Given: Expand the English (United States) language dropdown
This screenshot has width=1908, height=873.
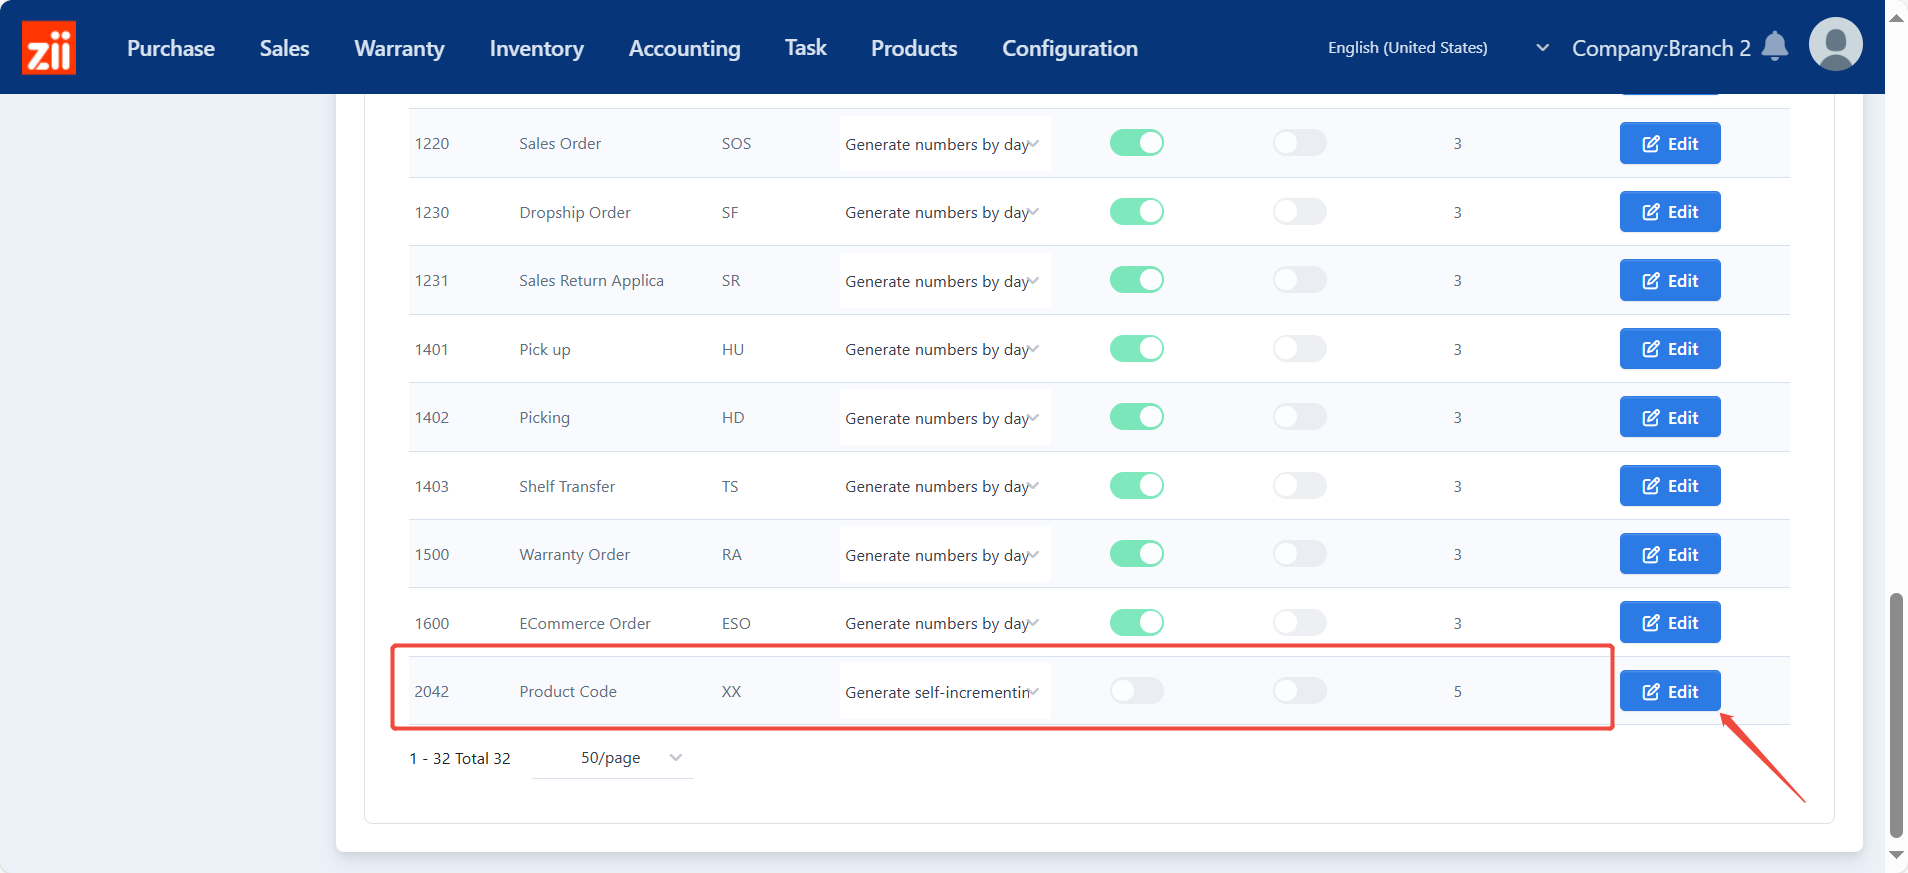Looking at the screenshot, I should click(1438, 48).
